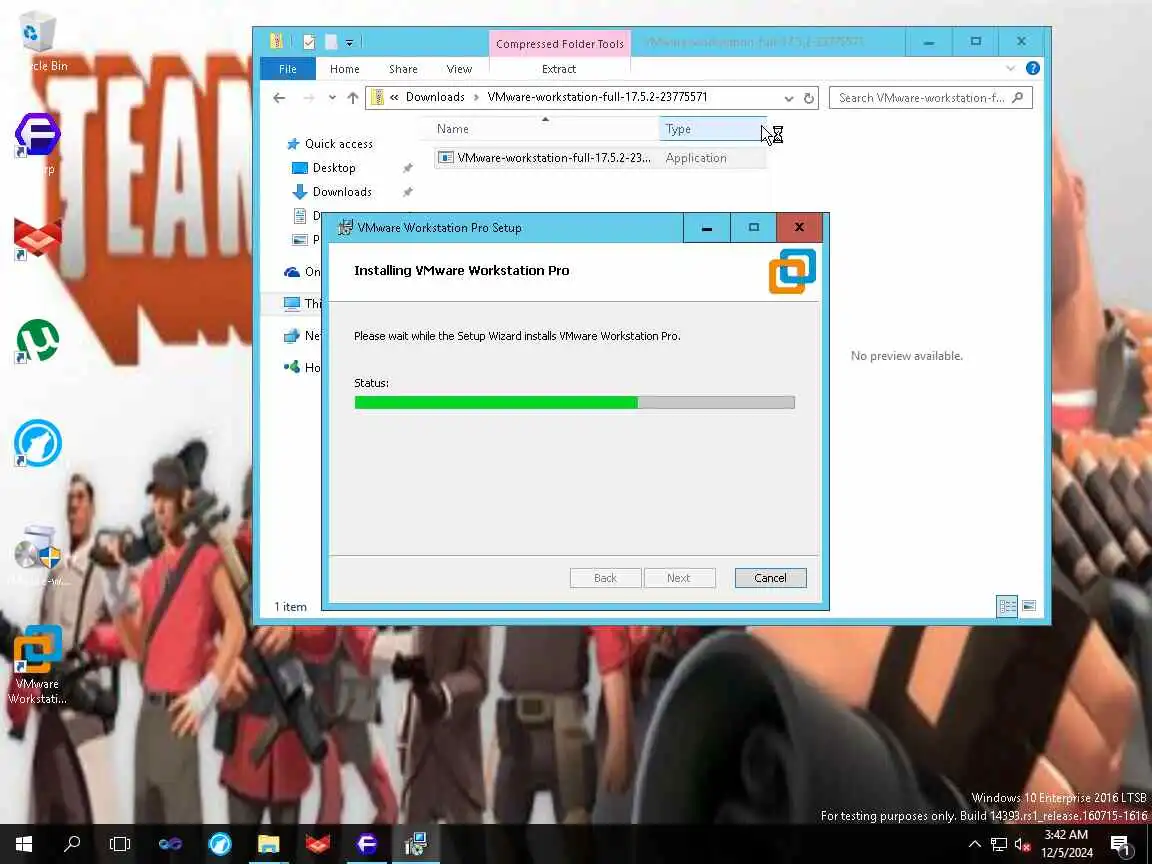Open the blue wolf app on taskbar
The width and height of the screenshot is (1152, 864).
click(x=219, y=843)
